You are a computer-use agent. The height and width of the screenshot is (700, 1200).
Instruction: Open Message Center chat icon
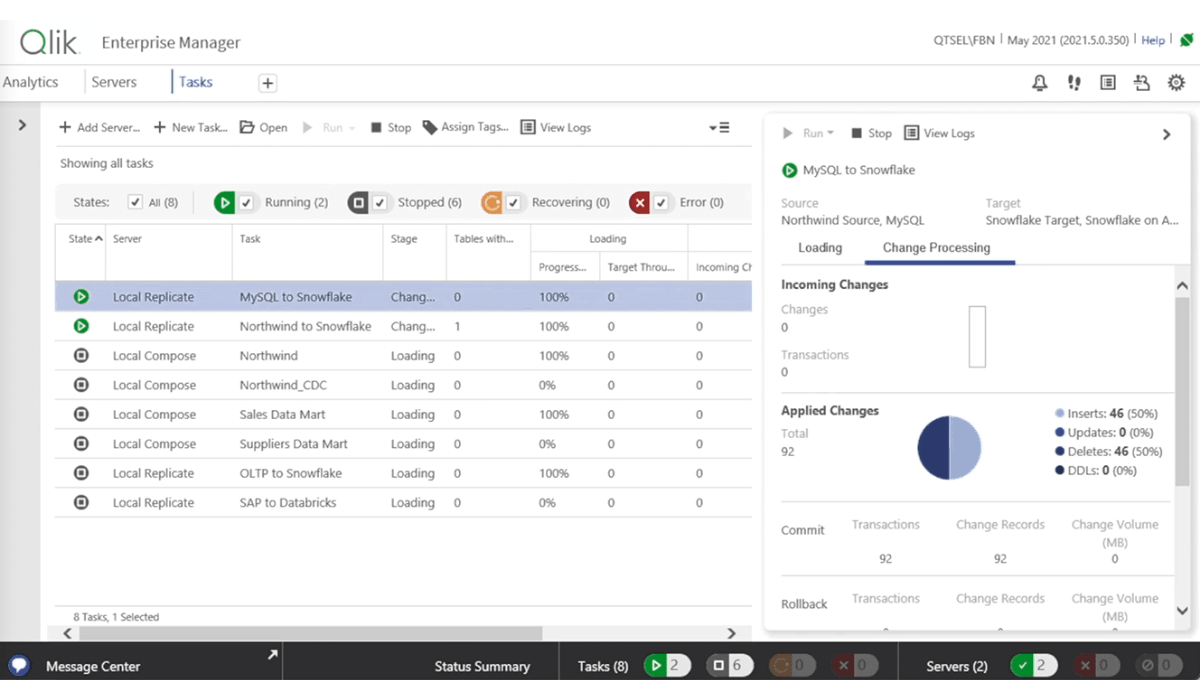pos(18,666)
